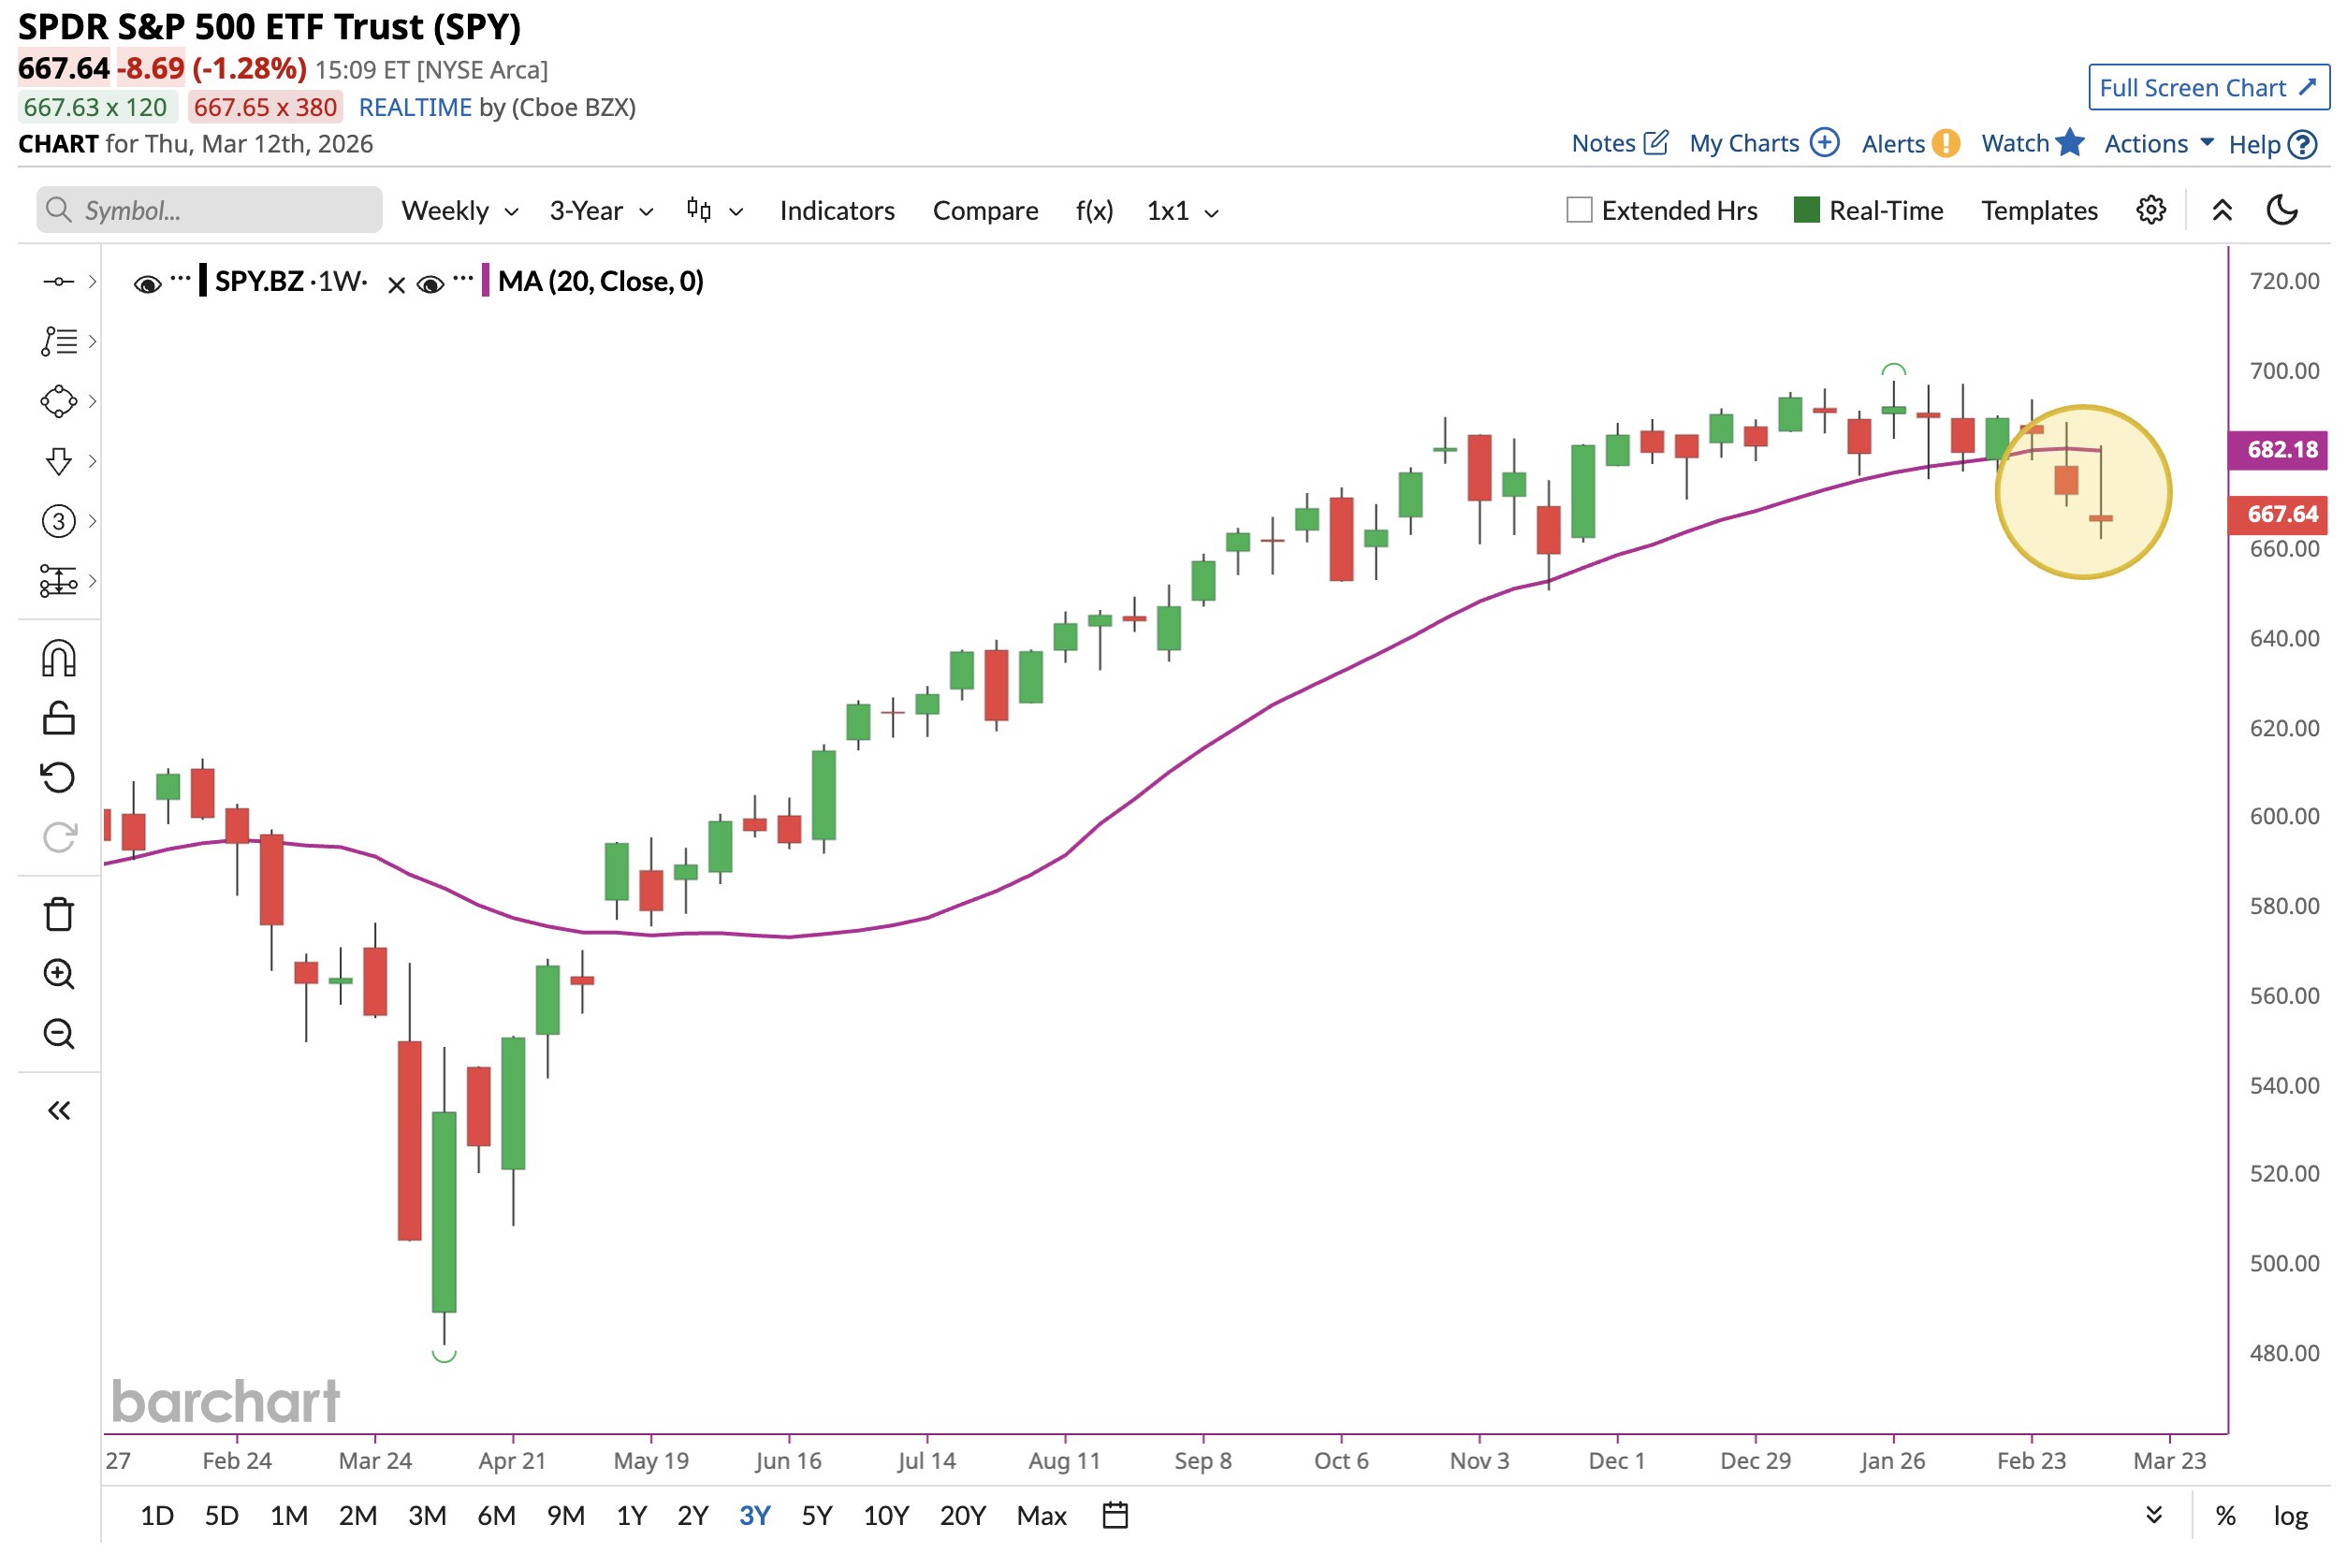Open the date range calendar icon
Viewport: 2347px width, 1568px height.
pos(1115,1515)
